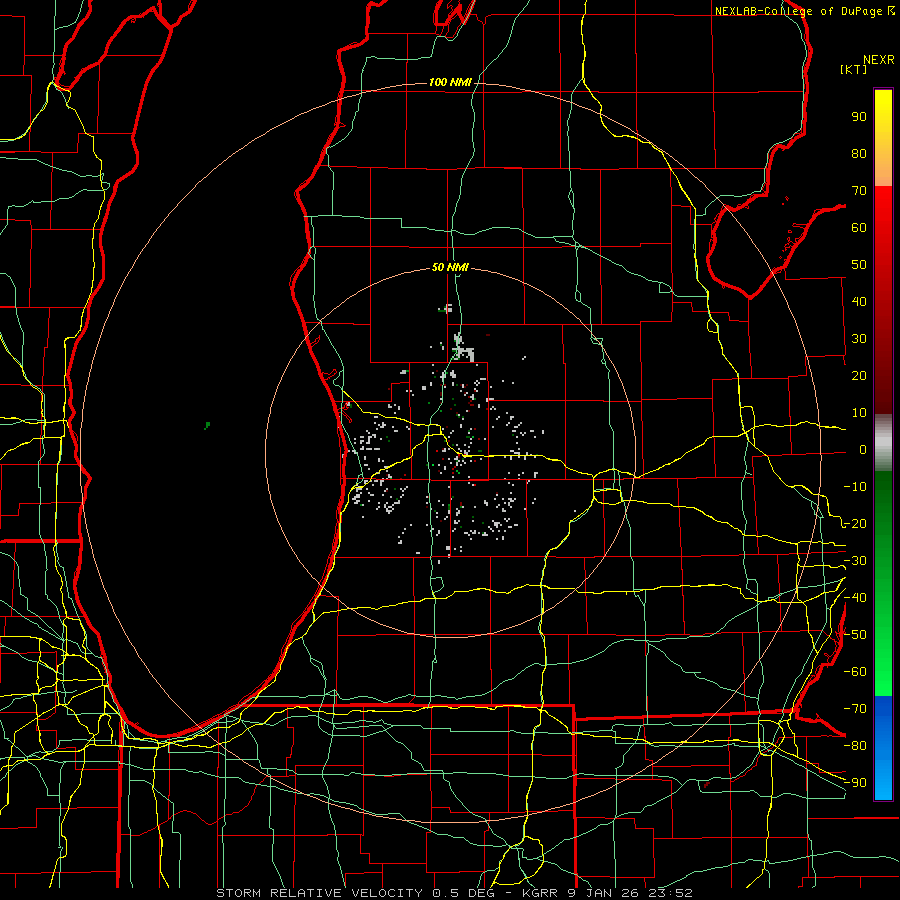The image size is (900, 900).
Task: Click the isolated green echo over Lake Michigan
Action: point(207,425)
